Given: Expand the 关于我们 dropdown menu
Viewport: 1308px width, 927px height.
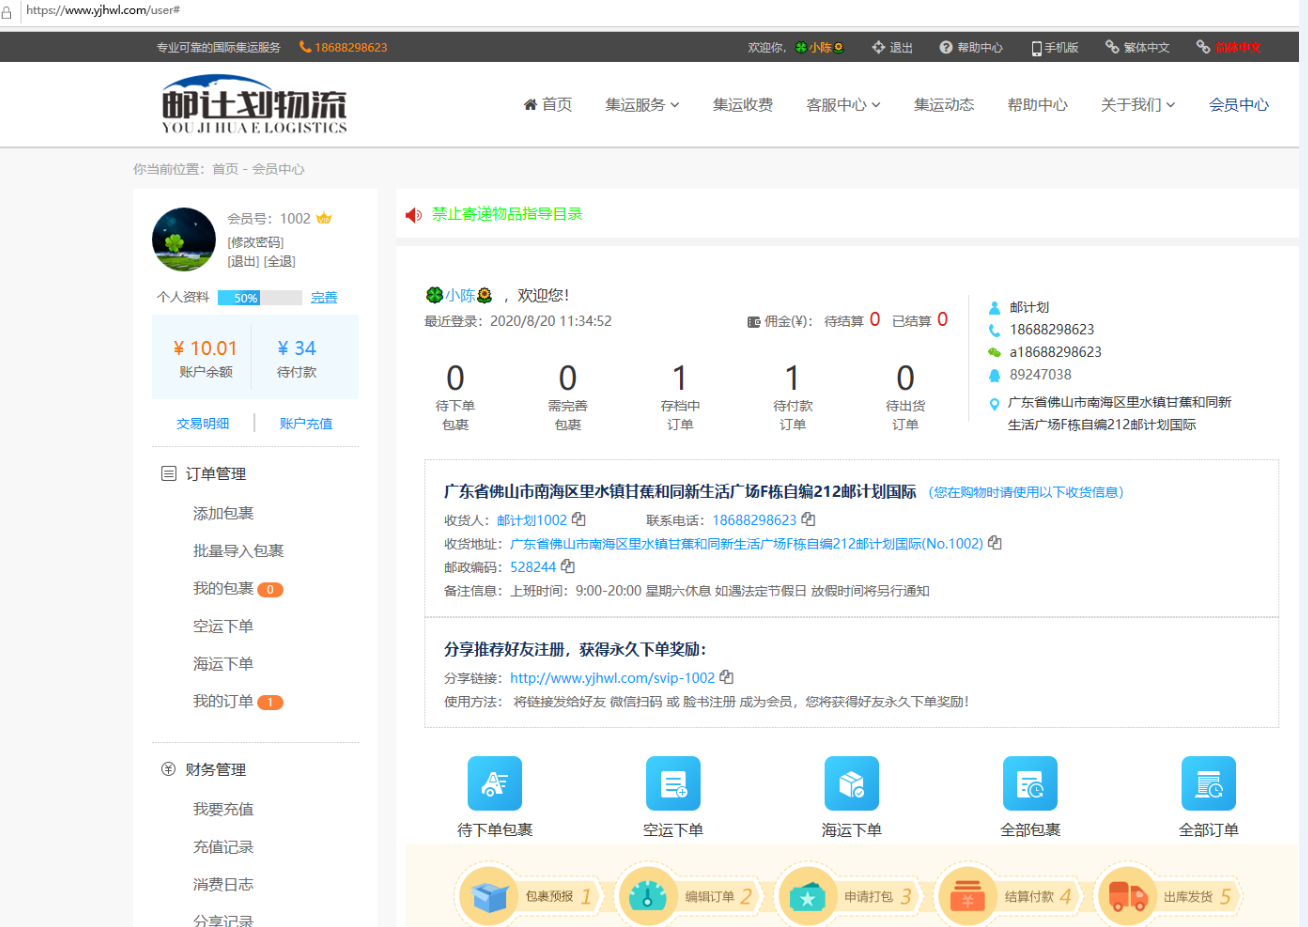Looking at the screenshot, I should [x=1138, y=104].
